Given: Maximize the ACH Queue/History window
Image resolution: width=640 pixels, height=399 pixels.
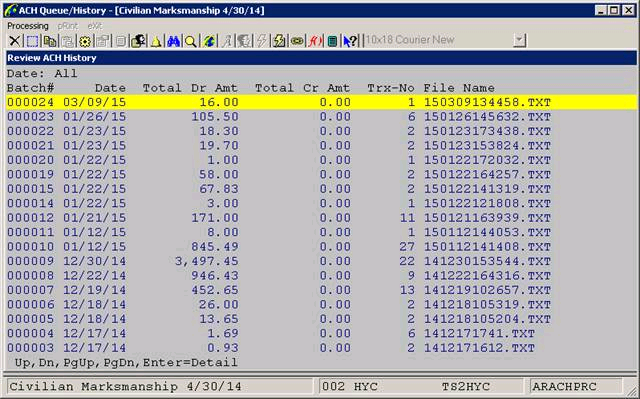Looking at the screenshot, I should click(x=614, y=10).
